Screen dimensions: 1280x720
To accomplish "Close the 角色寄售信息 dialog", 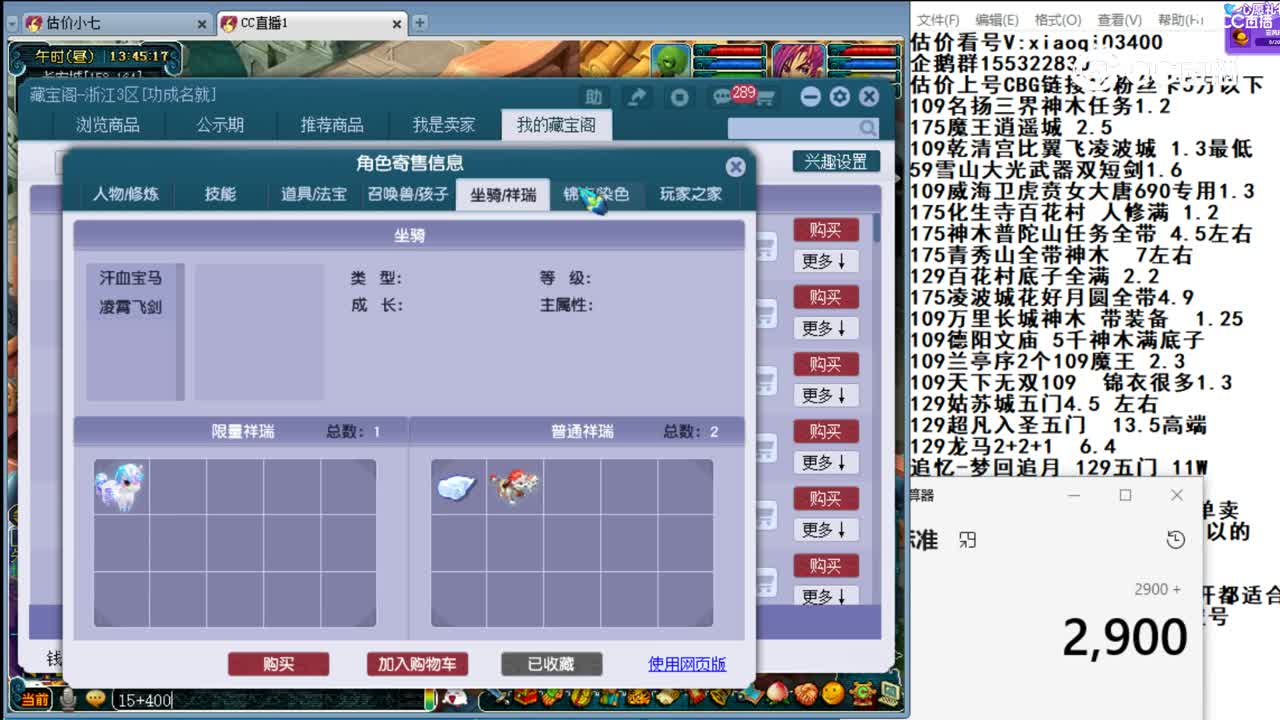I will tap(735, 167).
